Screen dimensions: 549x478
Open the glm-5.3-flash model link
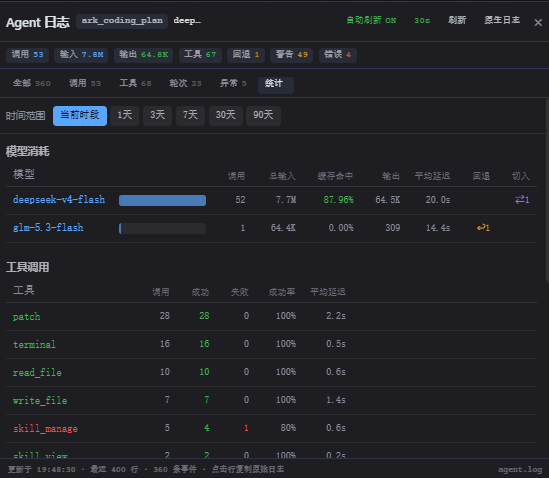point(48,228)
